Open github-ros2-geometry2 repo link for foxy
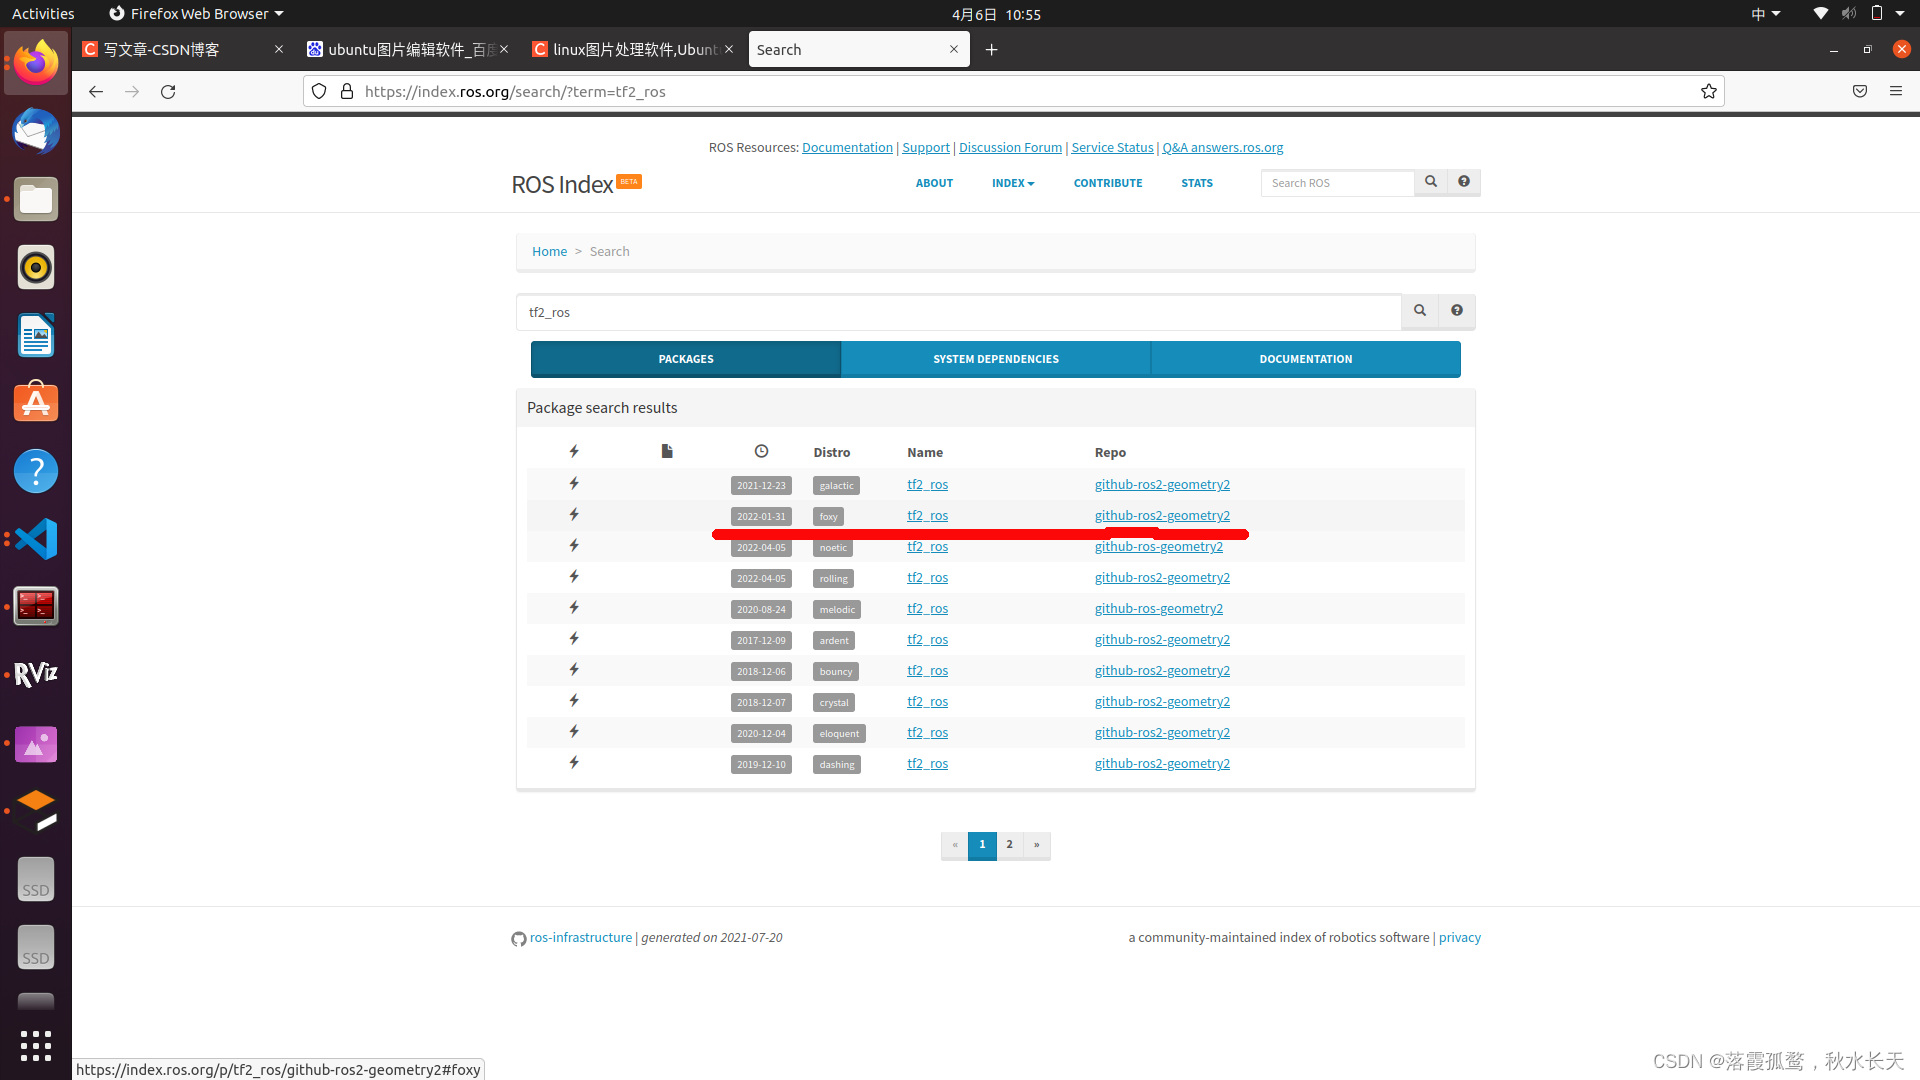The height and width of the screenshot is (1080, 1920). 1162,515
